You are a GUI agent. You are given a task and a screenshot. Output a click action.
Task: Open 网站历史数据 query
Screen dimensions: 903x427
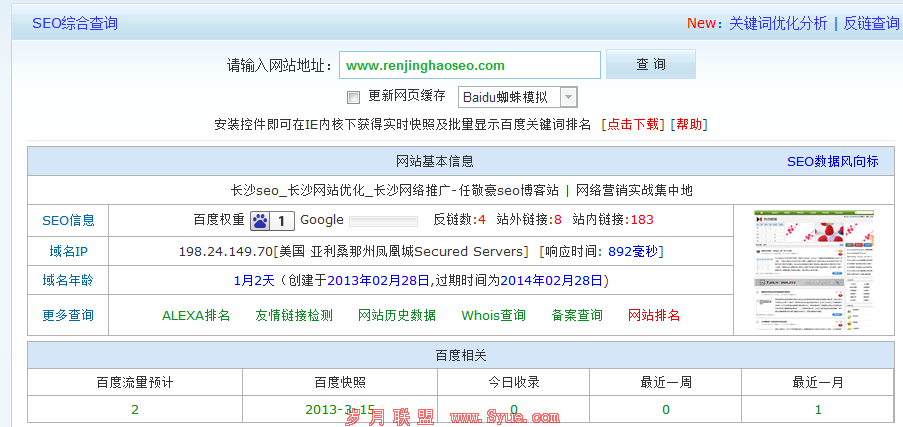point(397,315)
